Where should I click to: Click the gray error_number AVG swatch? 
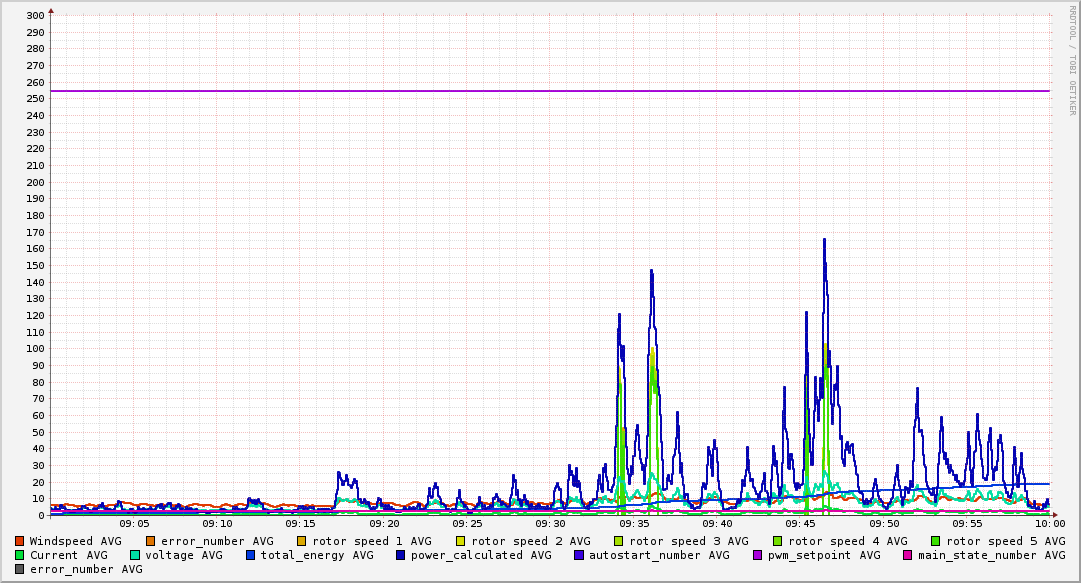tap(20, 569)
